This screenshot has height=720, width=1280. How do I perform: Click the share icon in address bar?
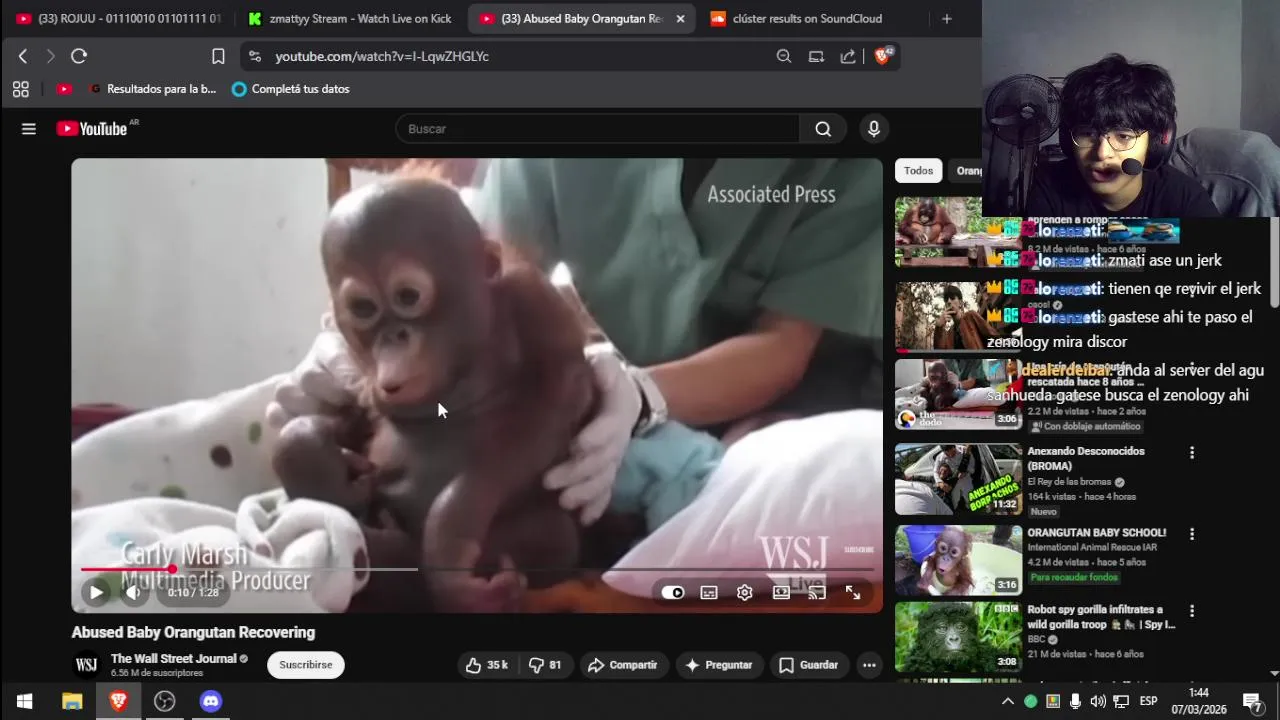pyautogui.click(x=848, y=56)
